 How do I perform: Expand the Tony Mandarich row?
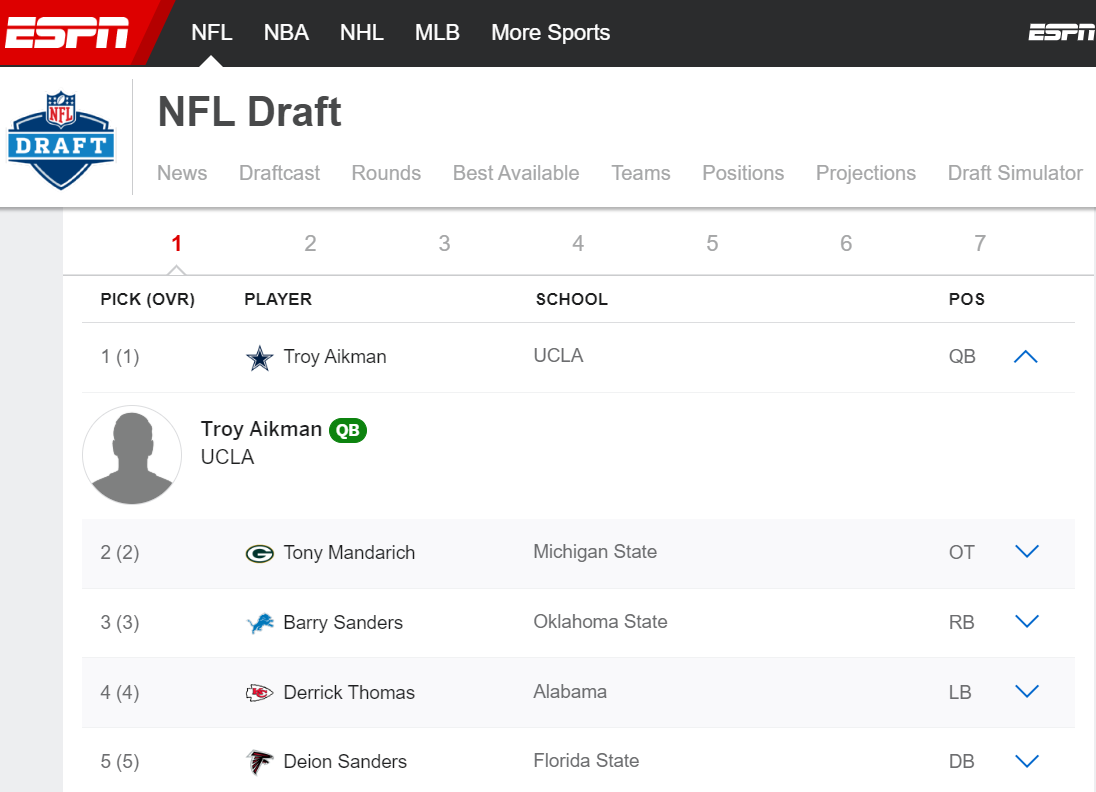click(1026, 552)
